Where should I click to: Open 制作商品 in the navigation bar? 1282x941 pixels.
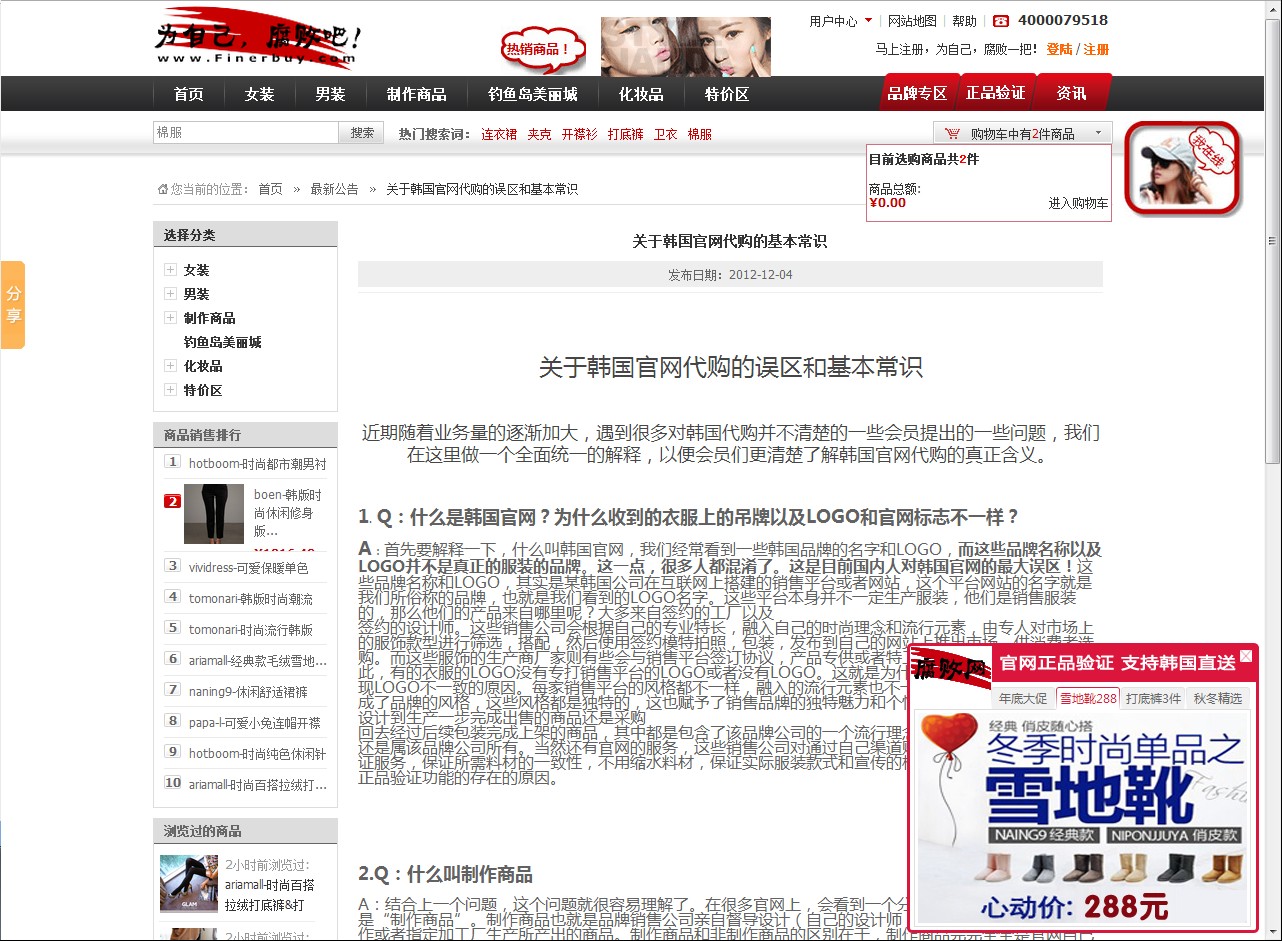pyautogui.click(x=416, y=94)
